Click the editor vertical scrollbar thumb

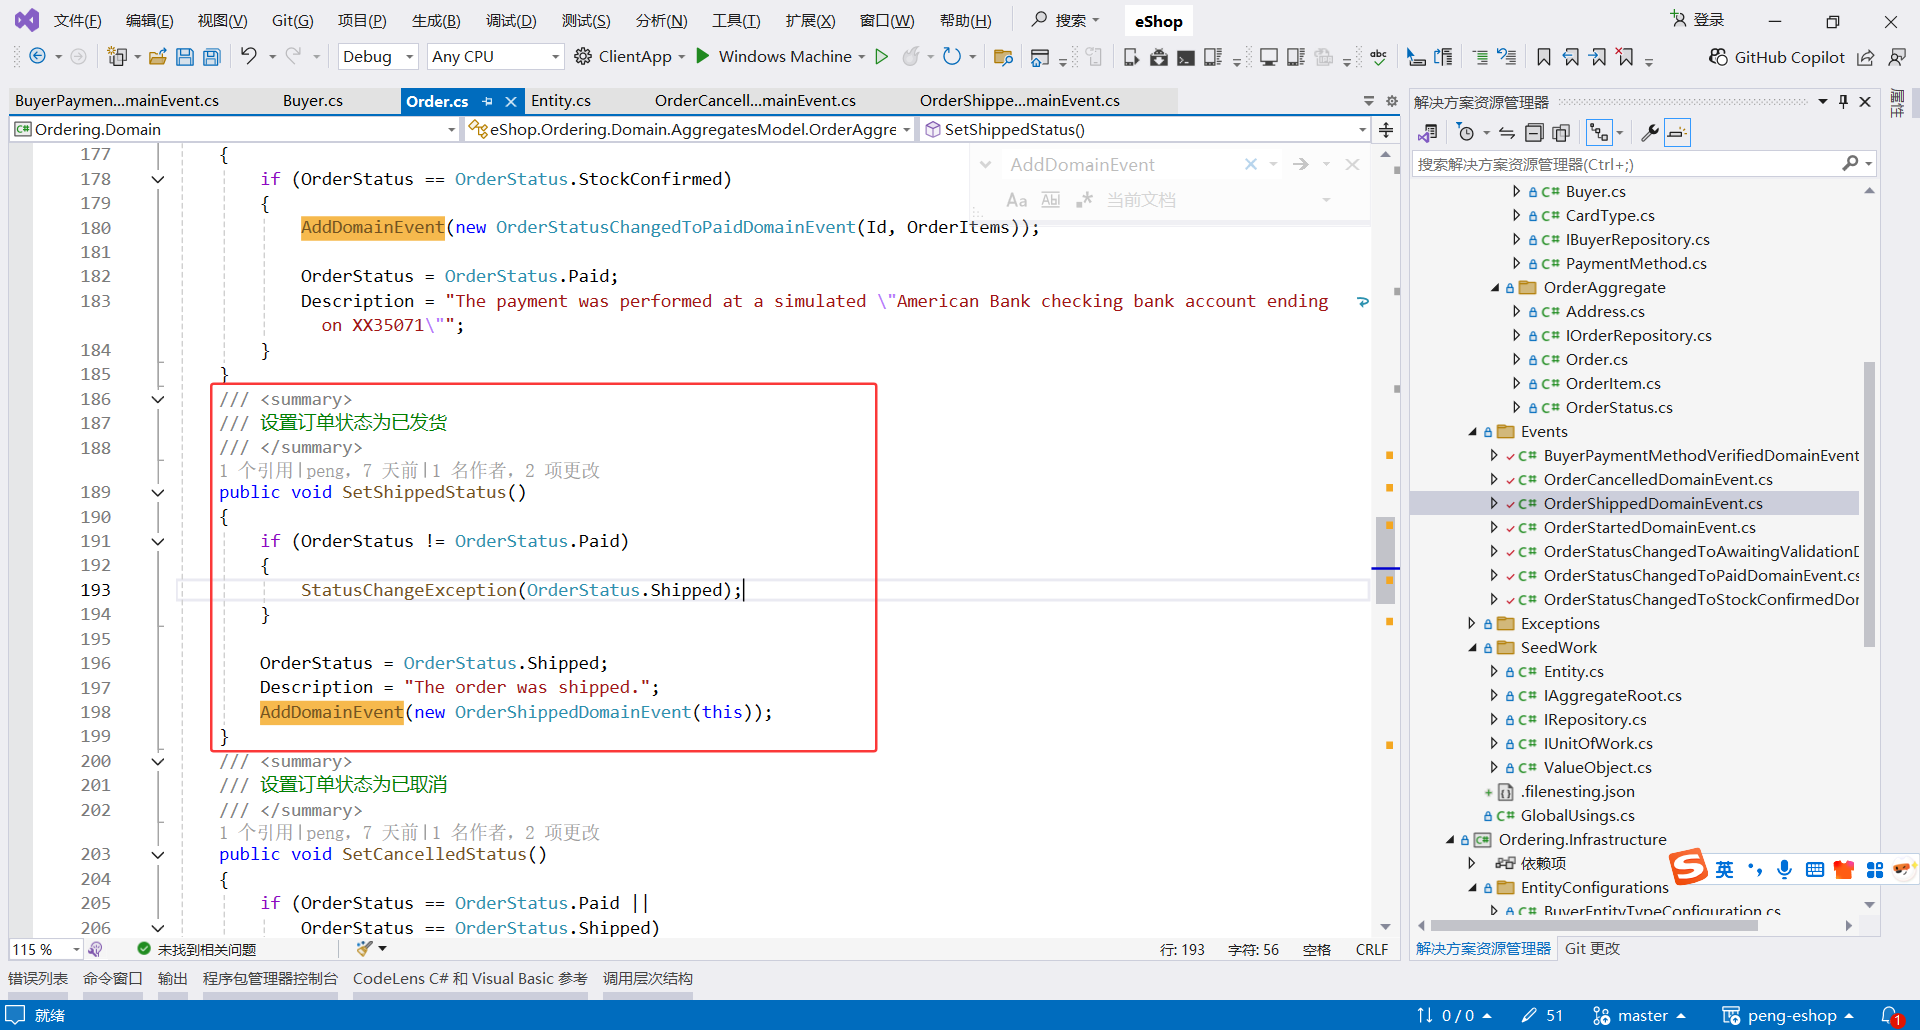tap(1385, 561)
